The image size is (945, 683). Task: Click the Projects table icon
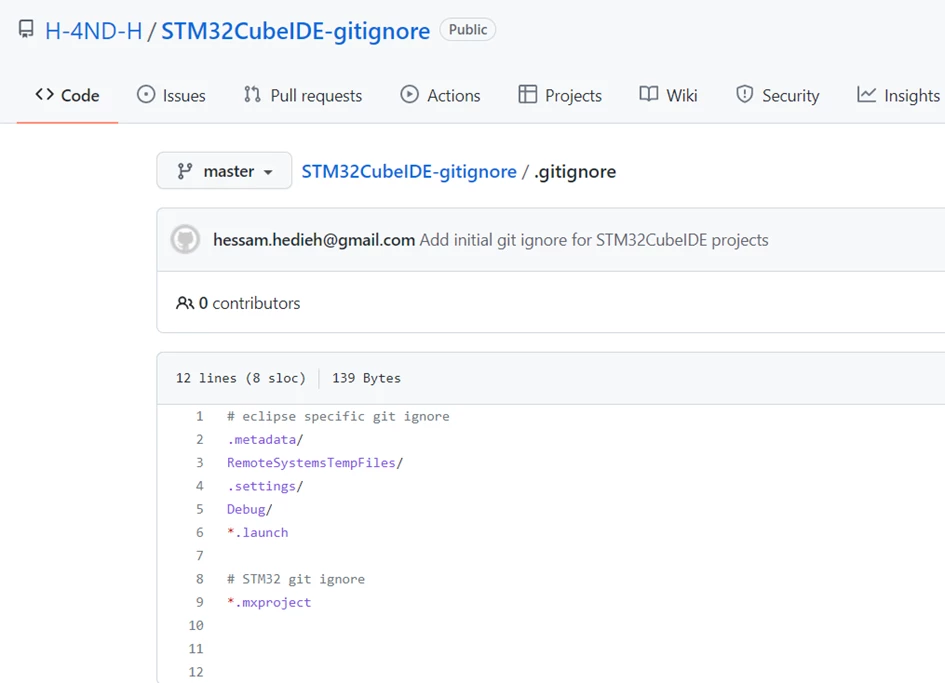[527, 95]
